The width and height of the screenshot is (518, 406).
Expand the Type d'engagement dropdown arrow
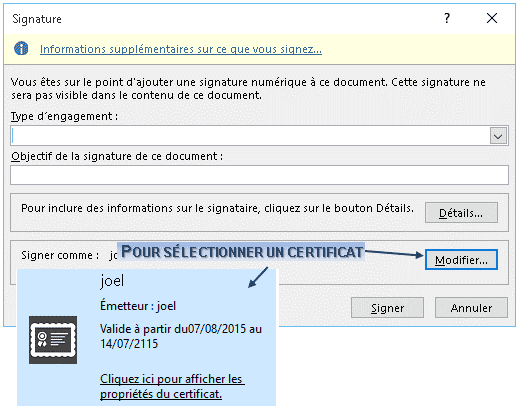(498, 136)
